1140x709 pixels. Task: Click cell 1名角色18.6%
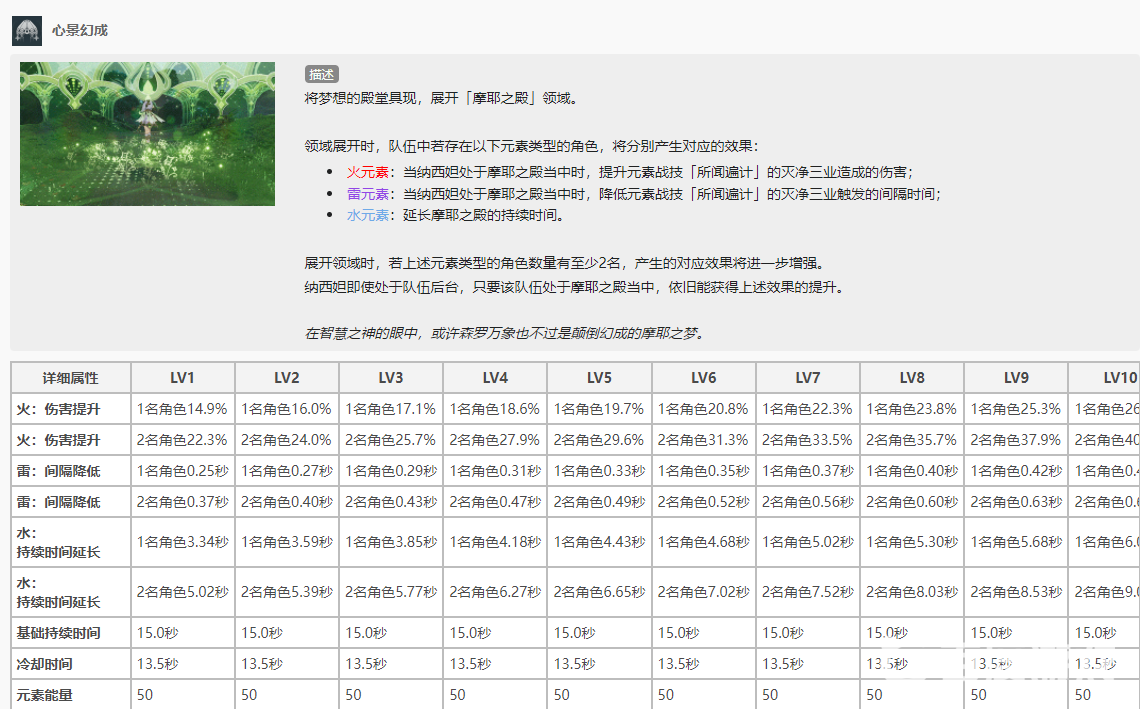point(495,409)
